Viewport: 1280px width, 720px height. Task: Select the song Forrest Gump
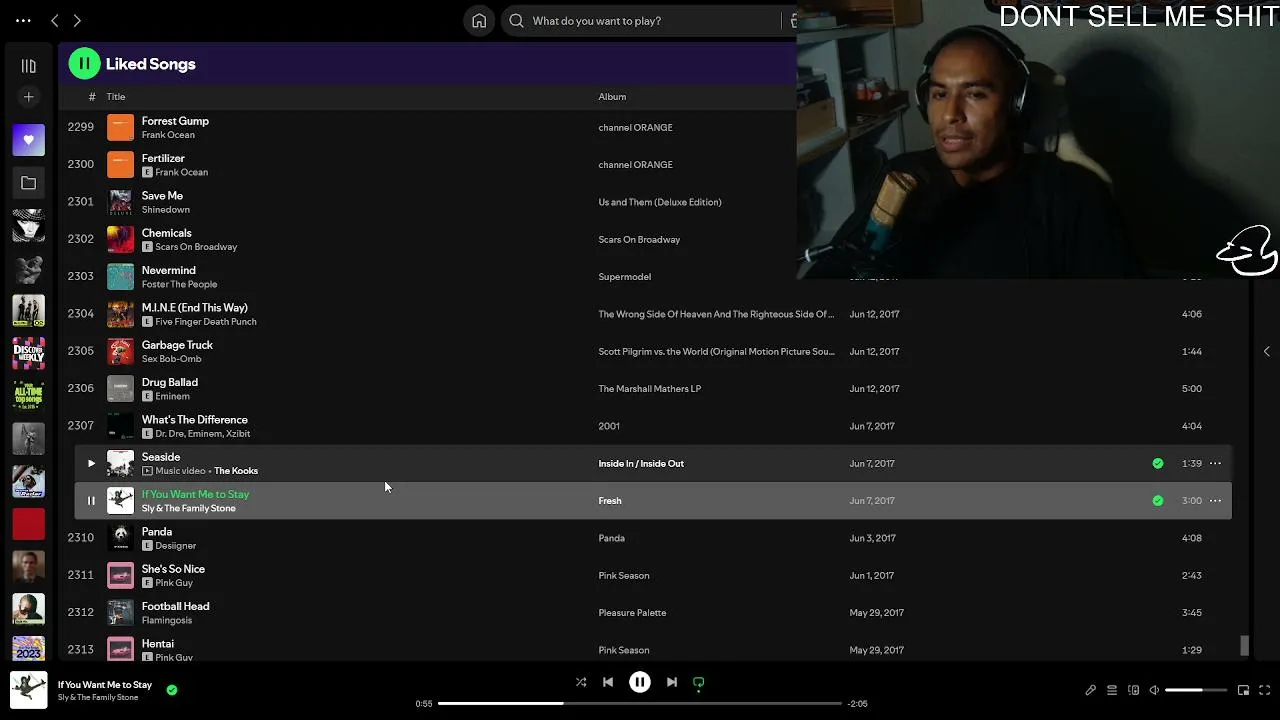click(175, 121)
